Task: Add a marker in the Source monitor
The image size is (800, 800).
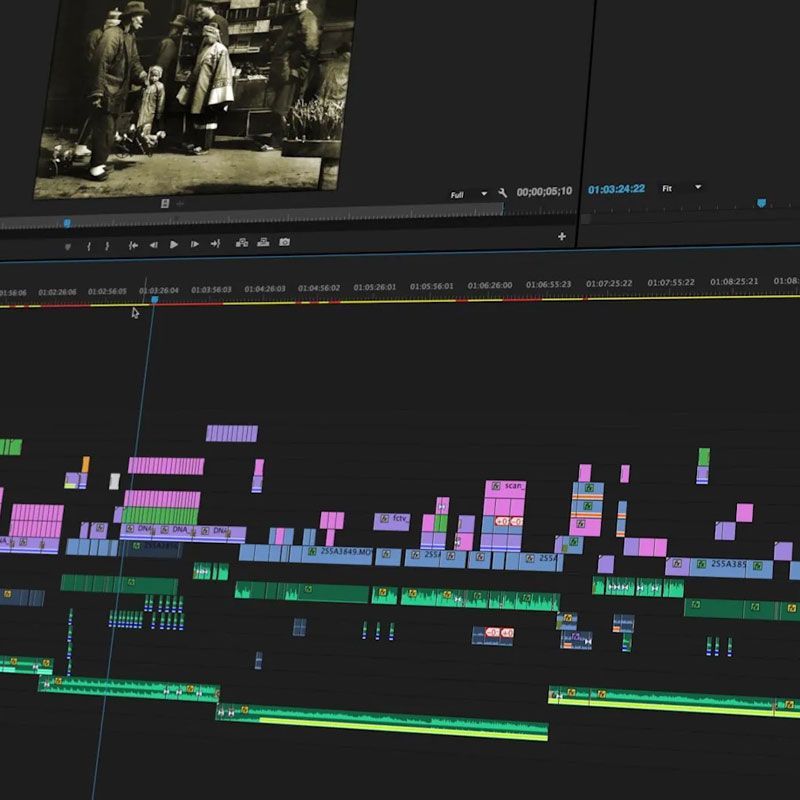Action: tap(67, 247)
